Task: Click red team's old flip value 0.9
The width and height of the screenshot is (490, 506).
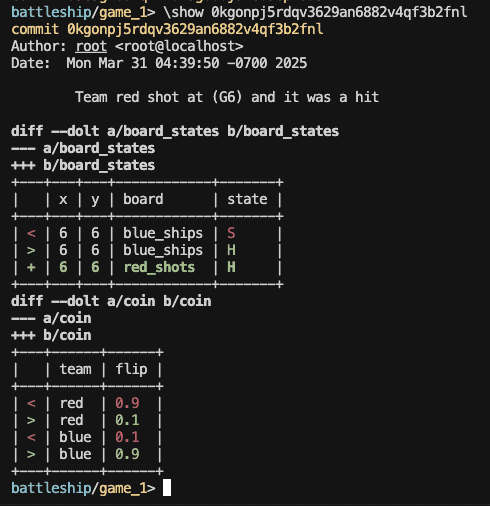Action: (x=127, y=403)
